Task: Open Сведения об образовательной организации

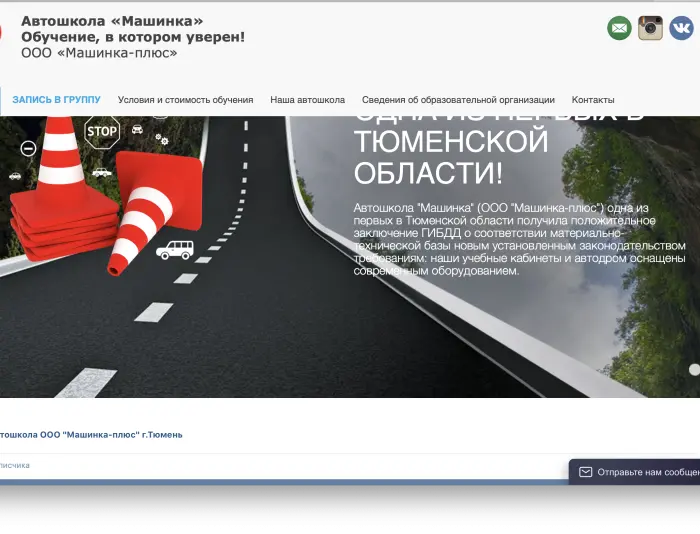Action: (x=458, y=100)
